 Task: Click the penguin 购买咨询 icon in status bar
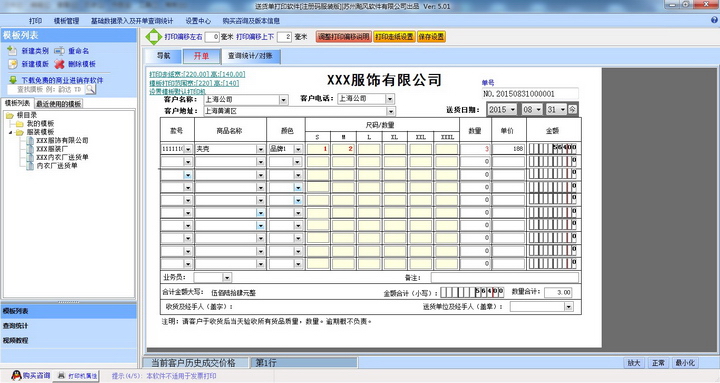click(x=17, y=375)
